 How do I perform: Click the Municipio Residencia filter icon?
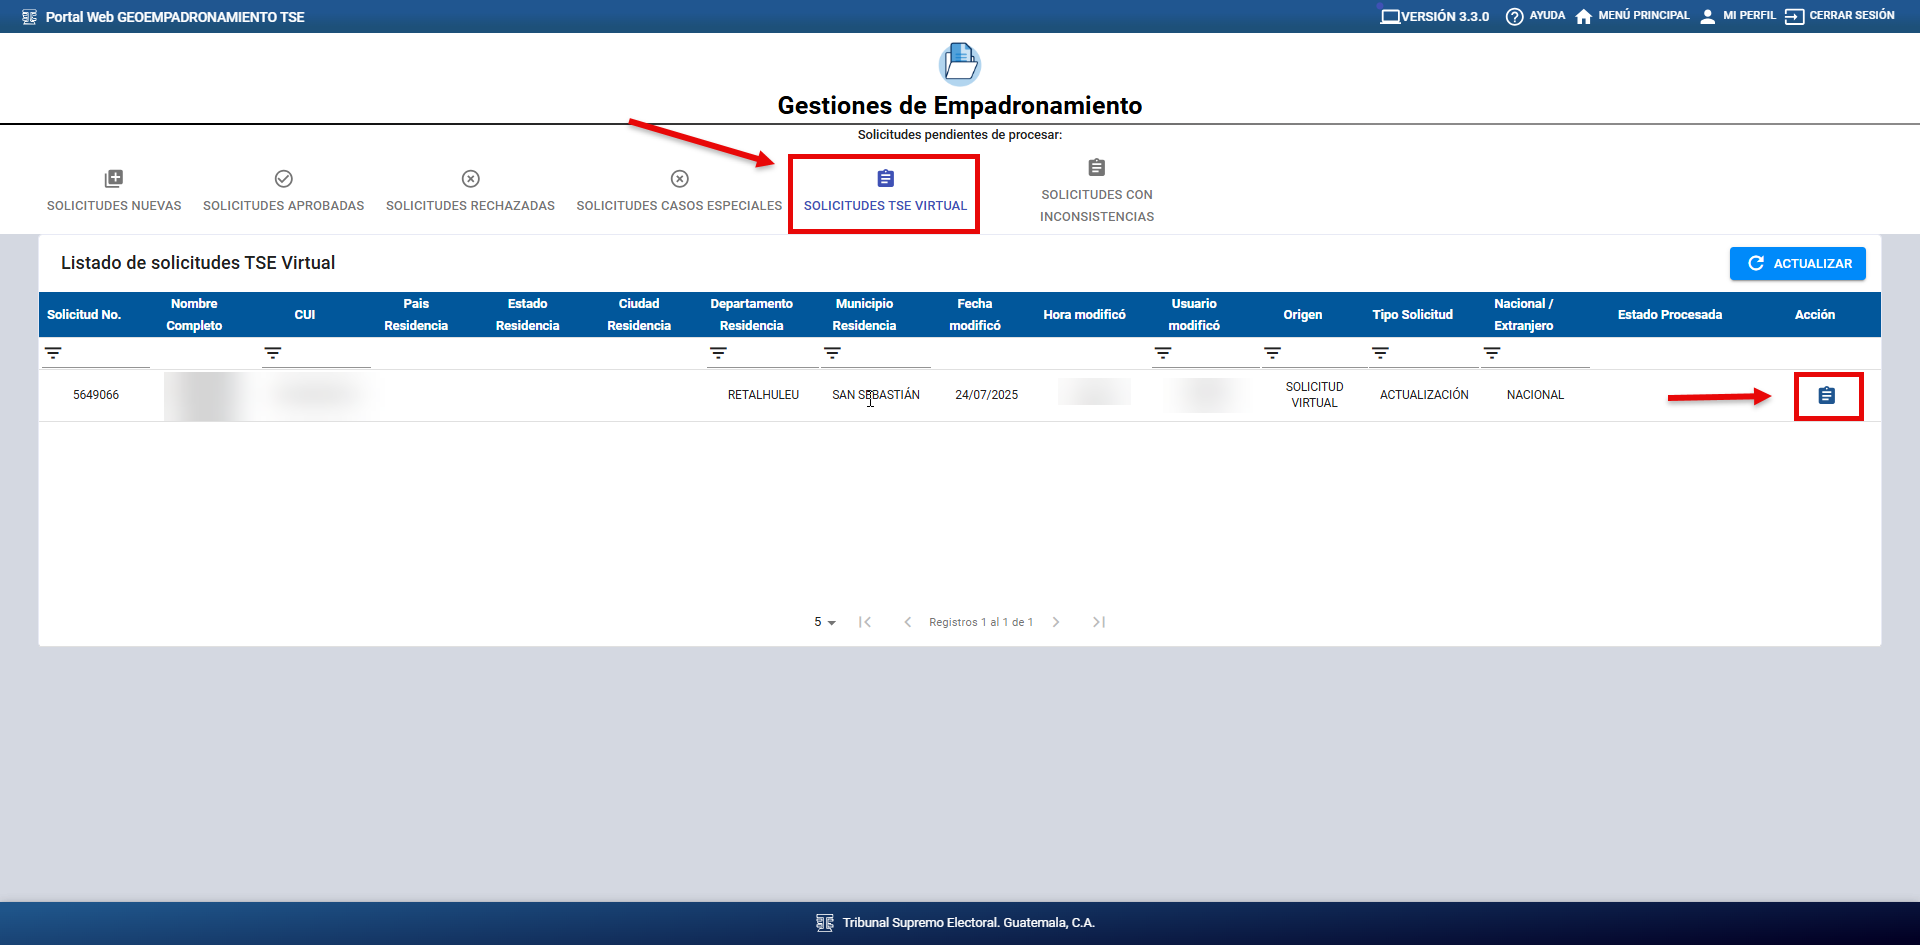click(x=832, y=353)
